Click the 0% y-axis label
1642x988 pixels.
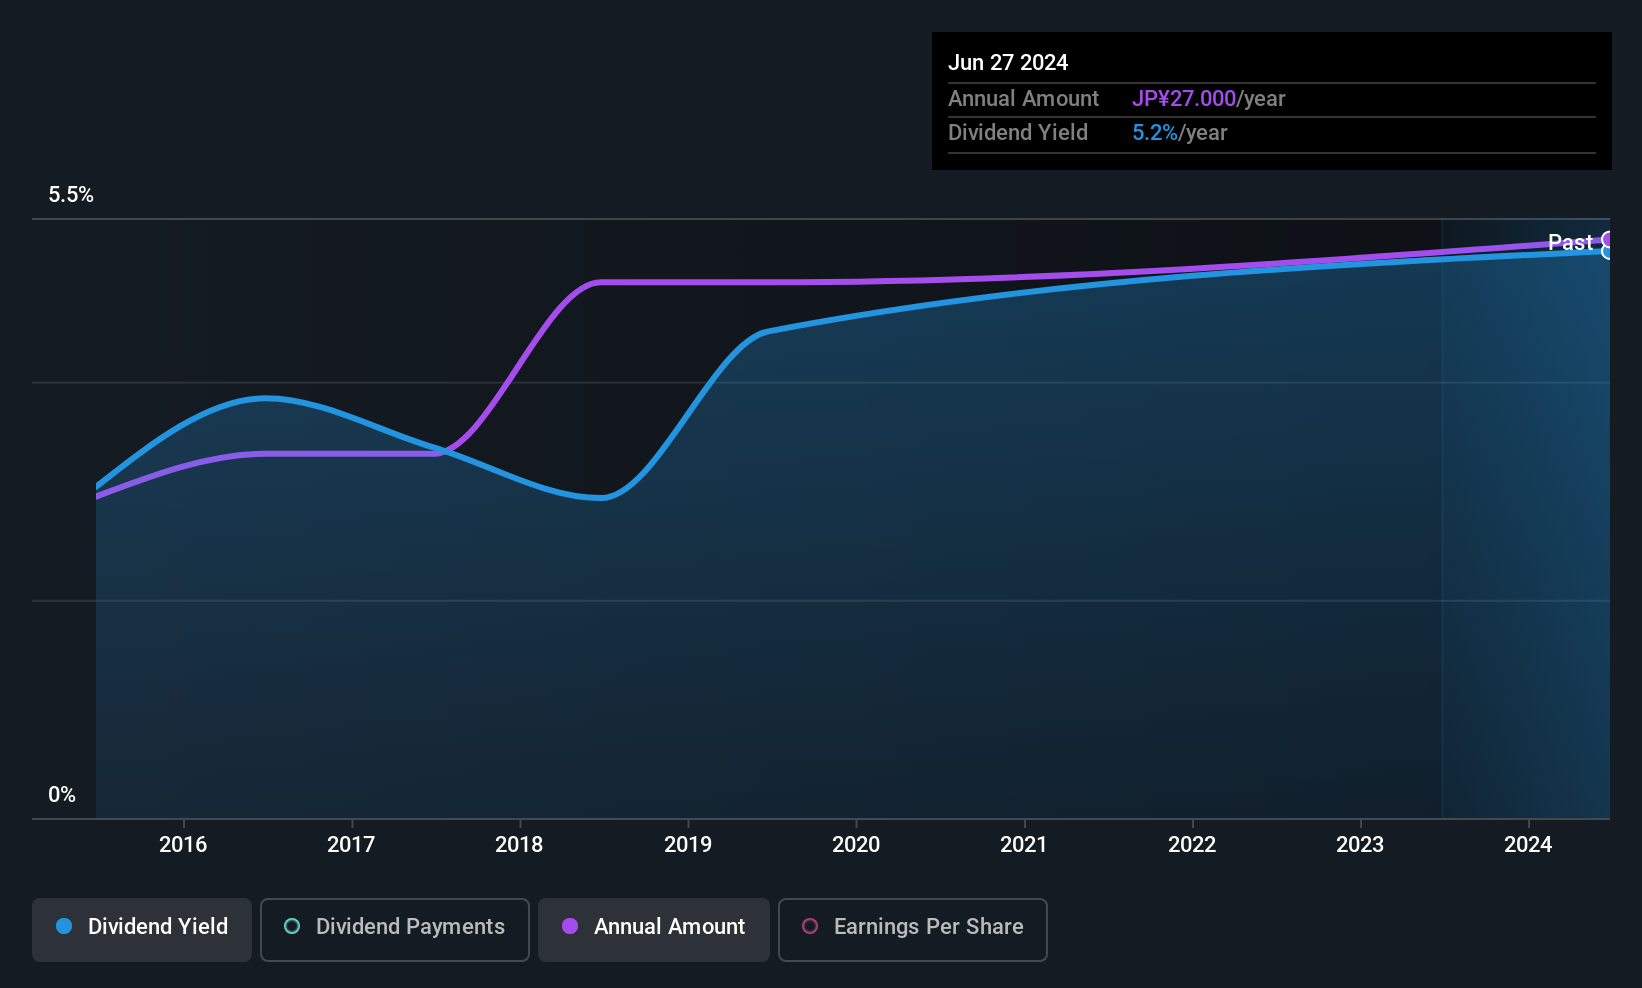pyautogui.click(x=62, y=795)
